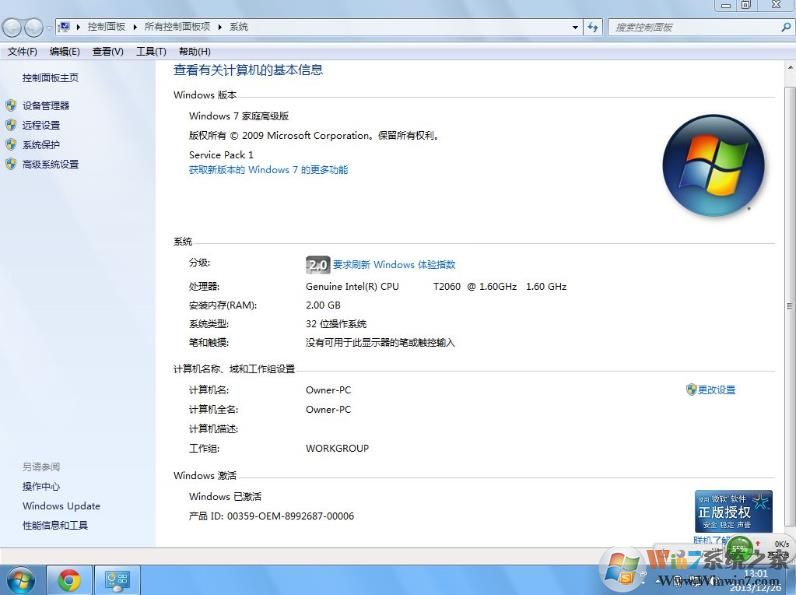Launch Chrome from the taskbar

(69, 579)
